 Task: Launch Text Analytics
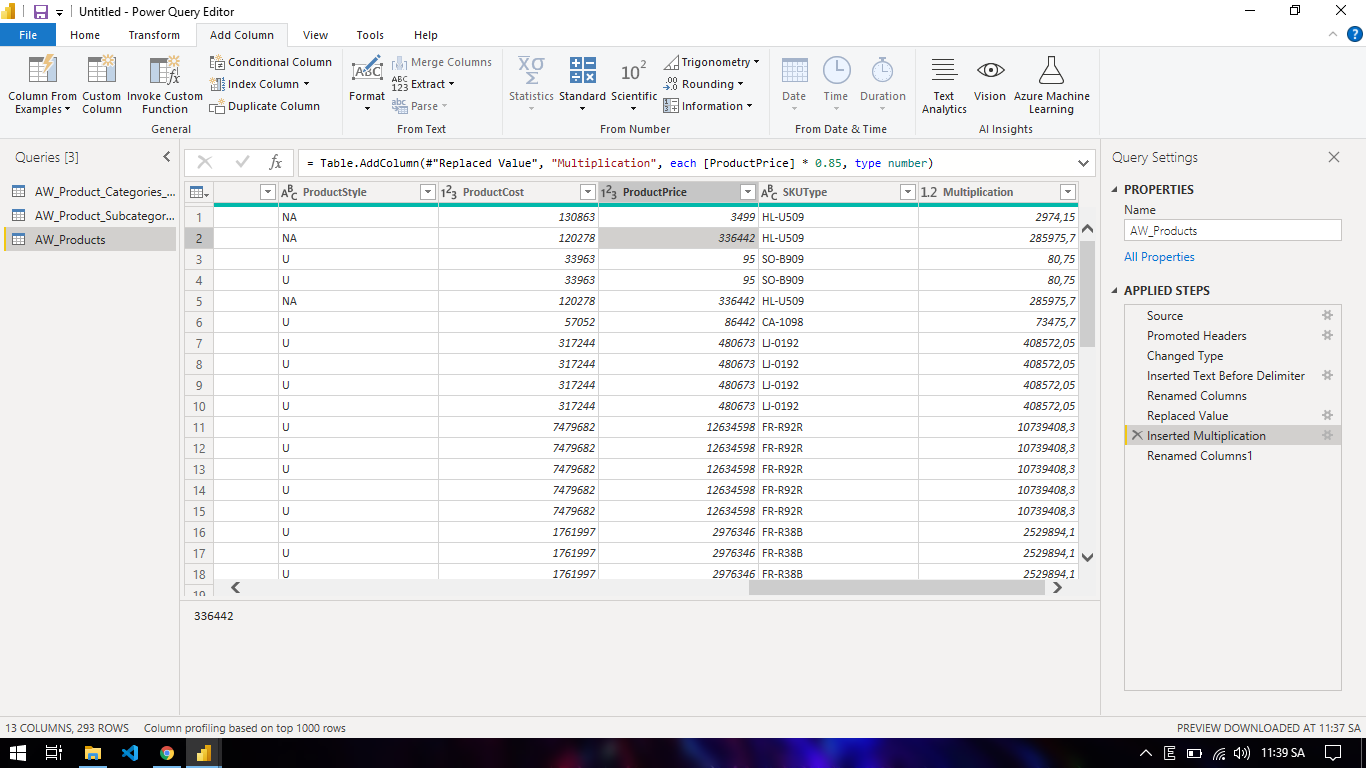coord(944,85)
